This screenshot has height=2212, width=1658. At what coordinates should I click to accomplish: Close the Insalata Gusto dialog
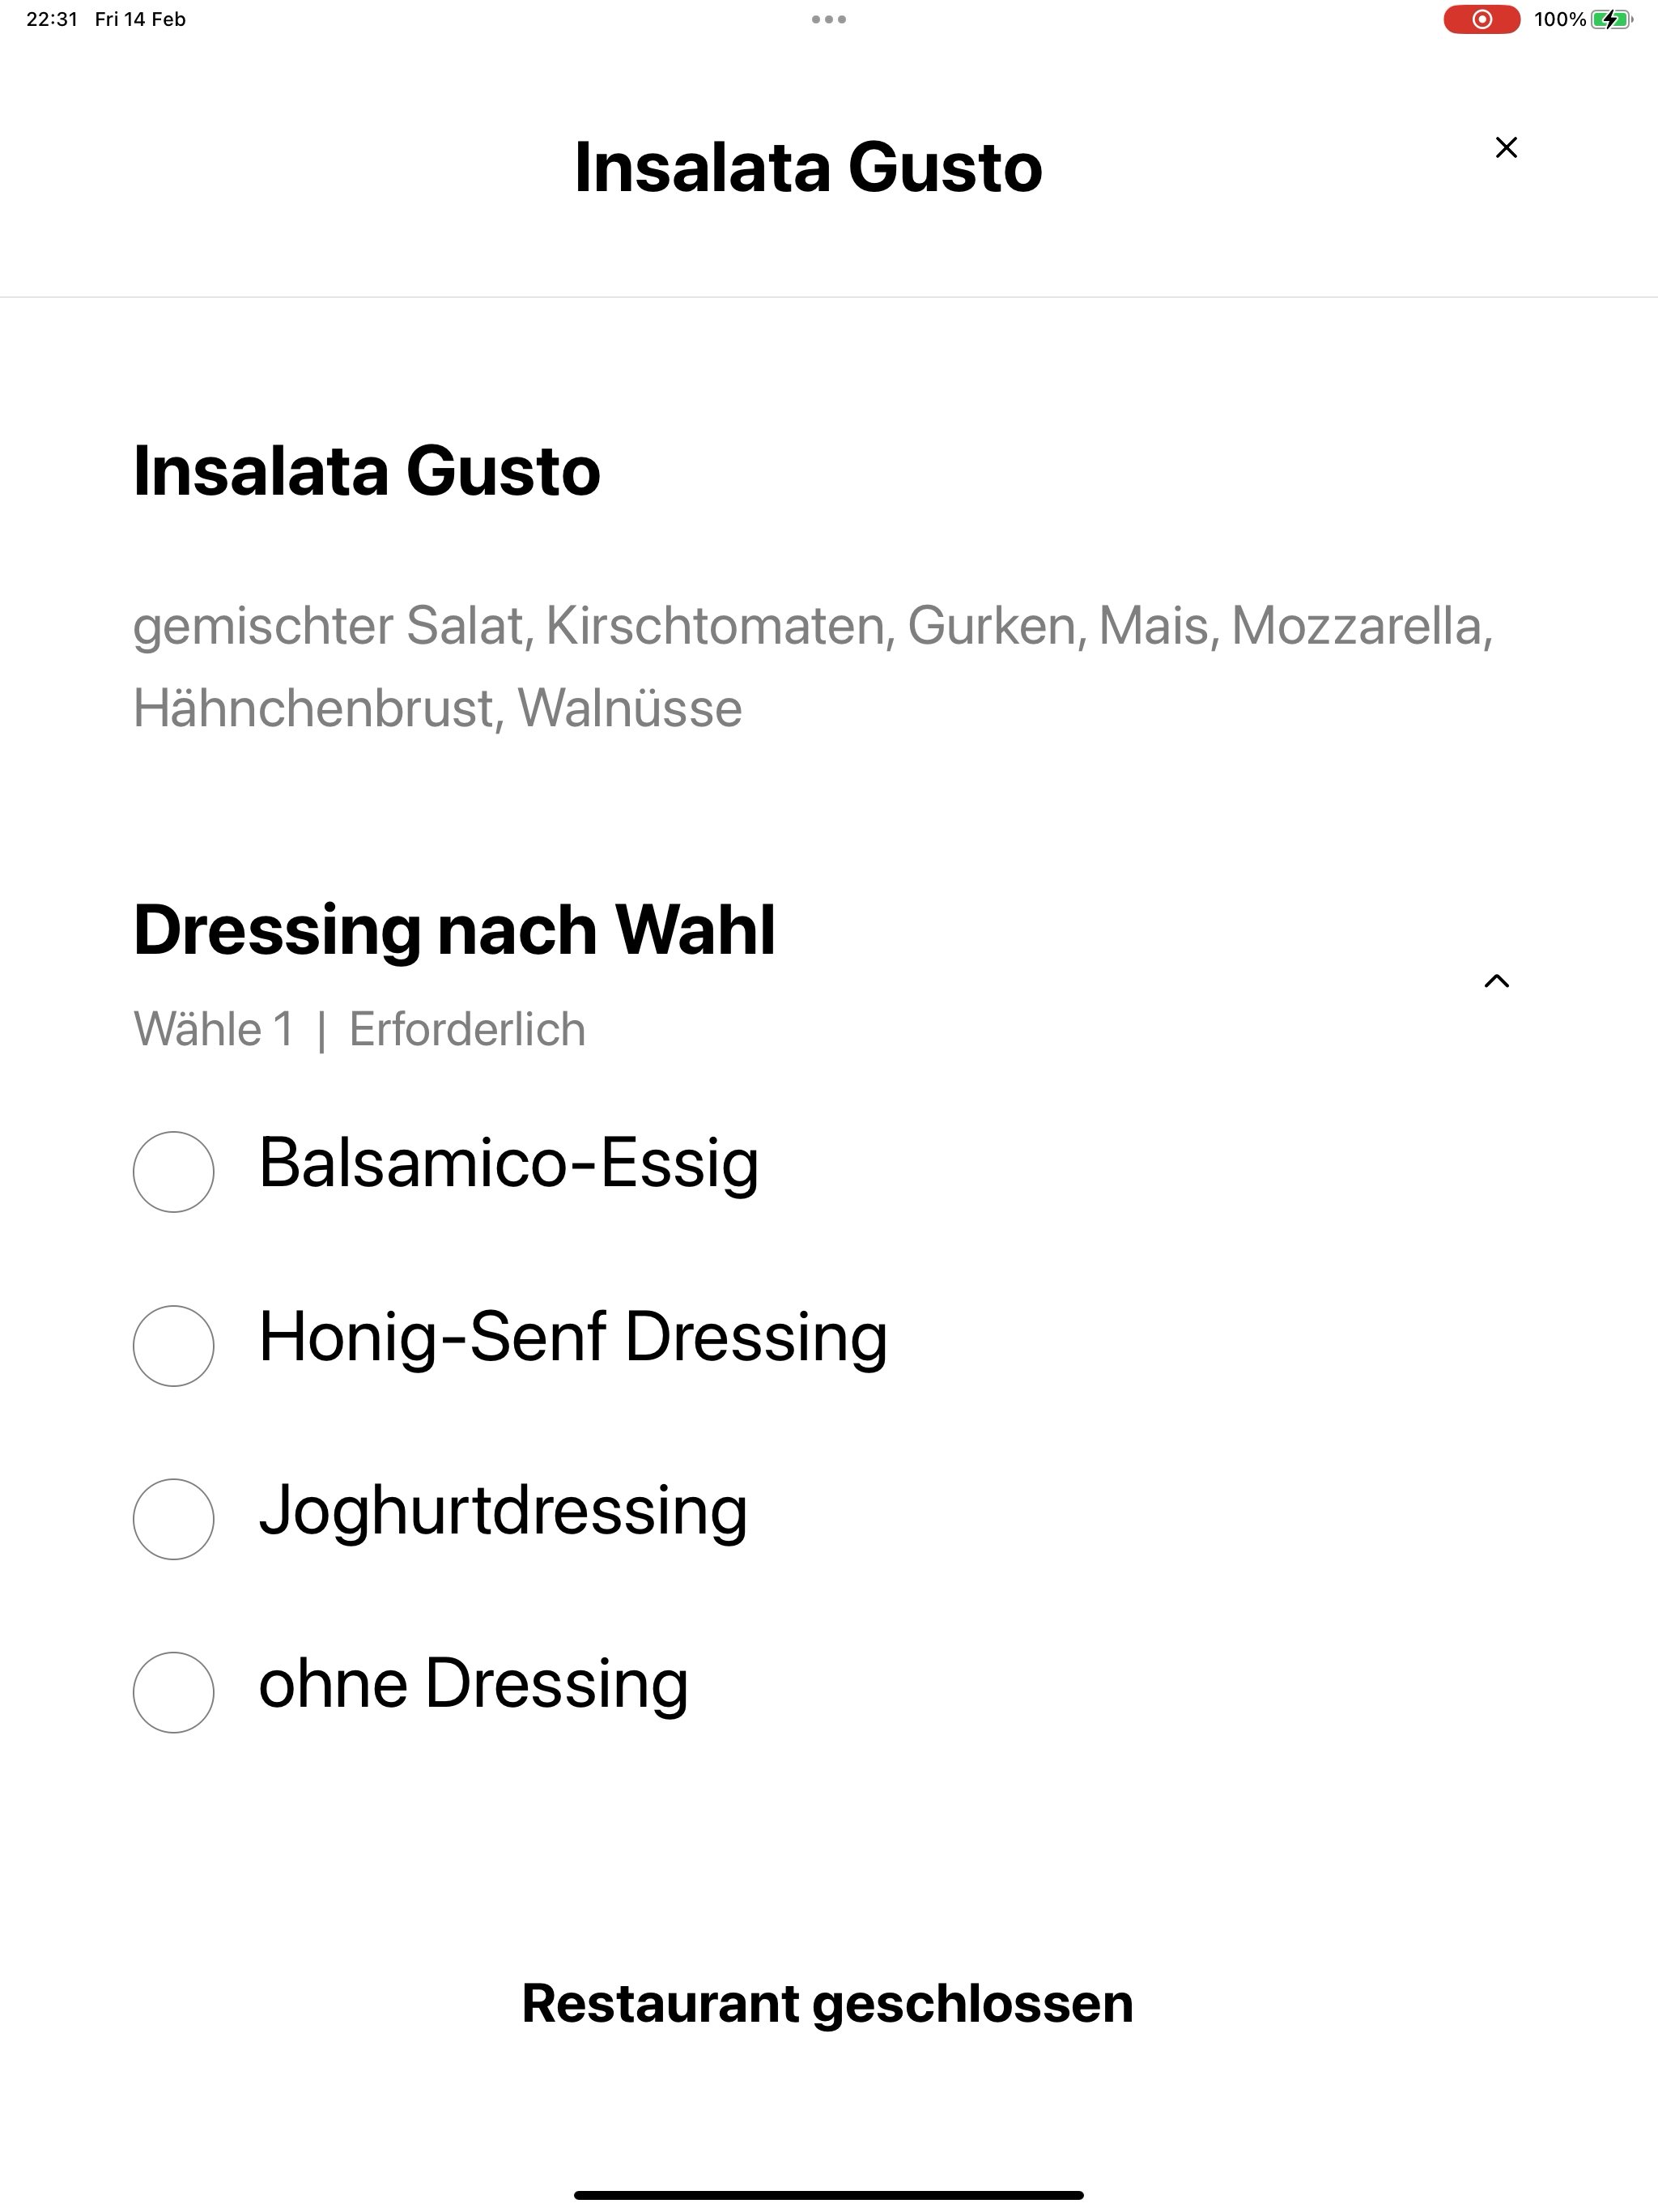(x=1506, y=147)
